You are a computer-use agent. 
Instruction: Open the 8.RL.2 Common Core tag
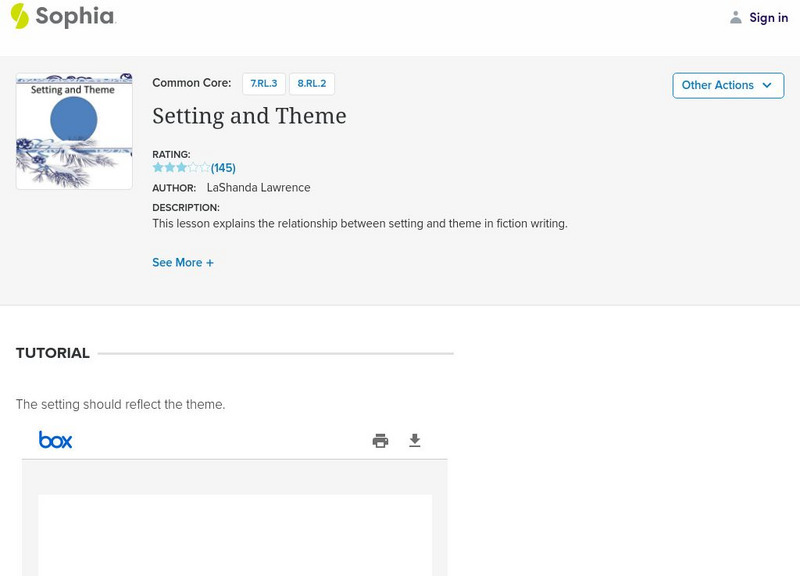point(312,84)
